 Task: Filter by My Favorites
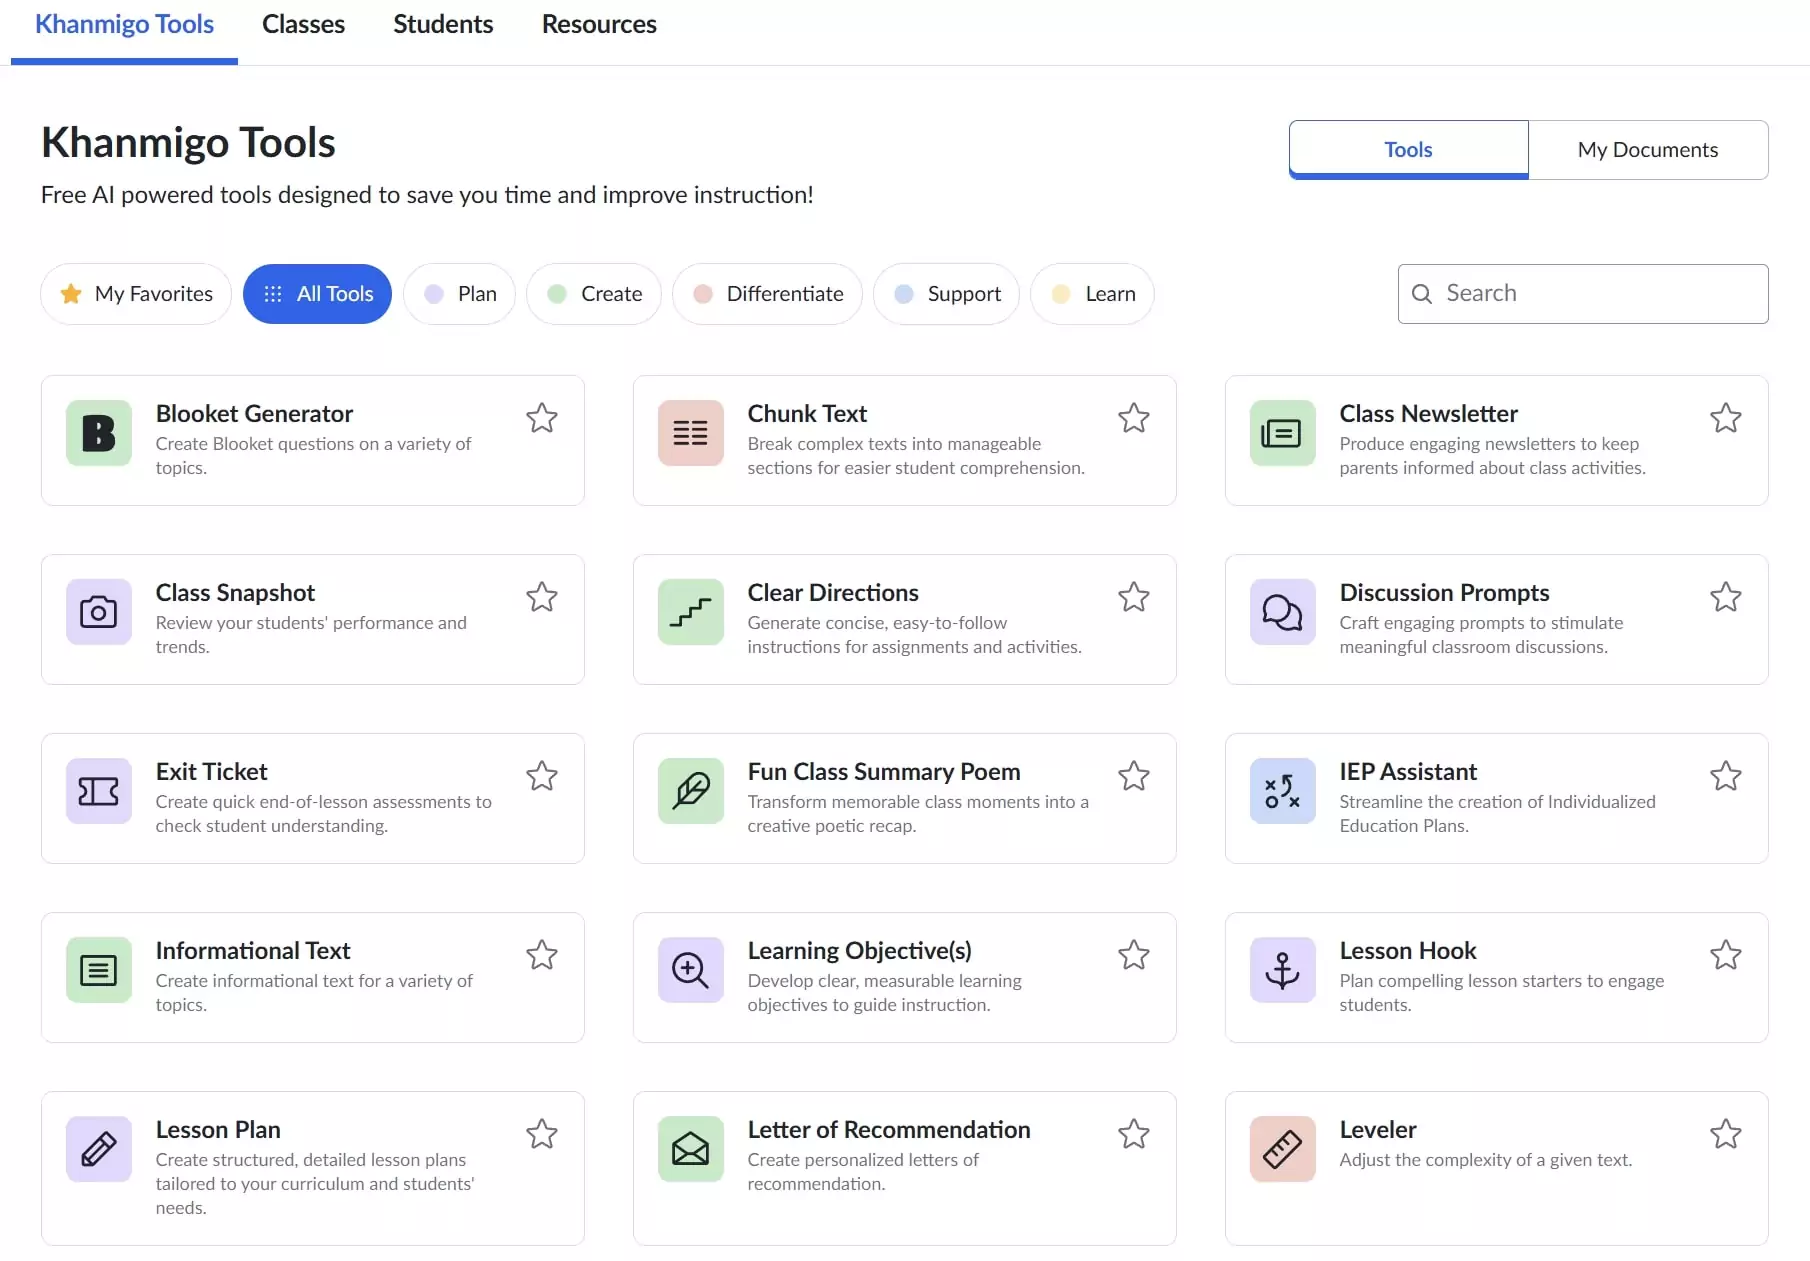[x=136, y=294]
